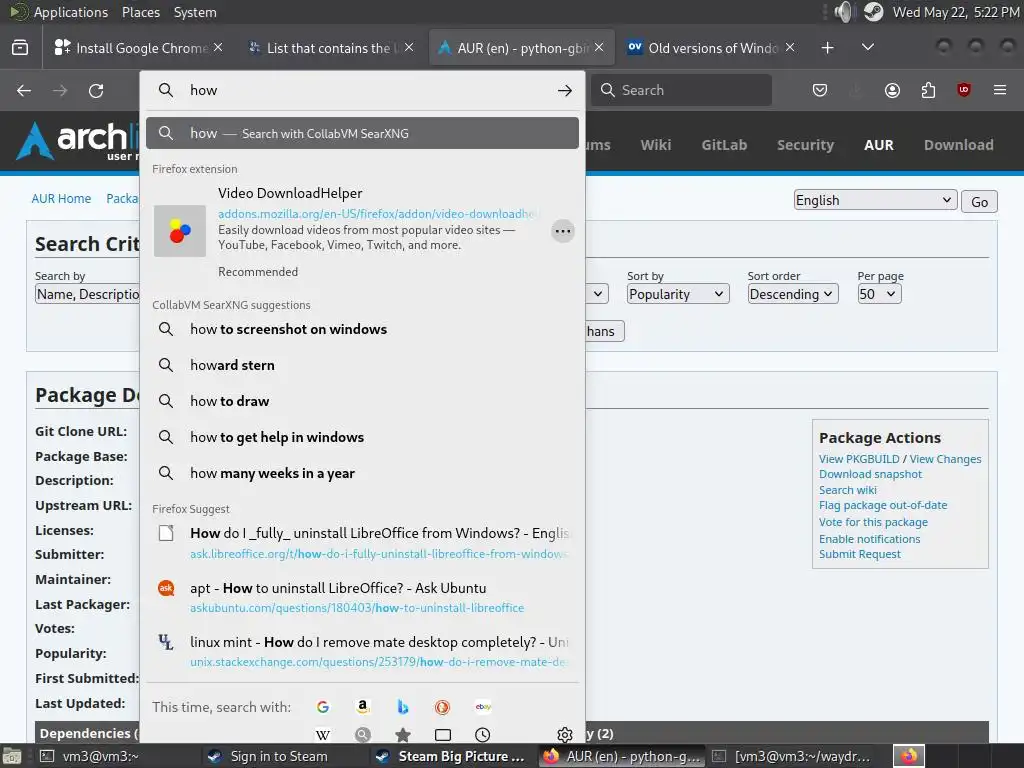Select suggestion 'how to screenshot on windows'

[362, 329]
